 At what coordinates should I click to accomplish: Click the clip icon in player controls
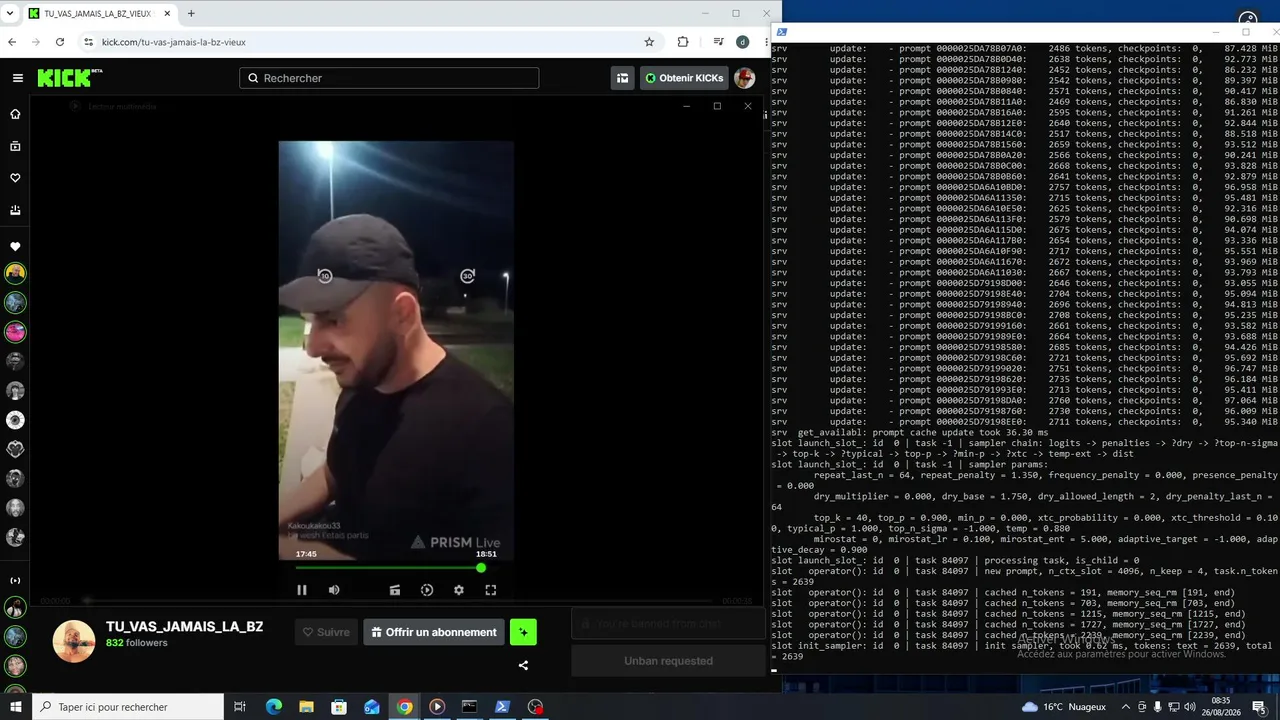click(x=395, y=590)
